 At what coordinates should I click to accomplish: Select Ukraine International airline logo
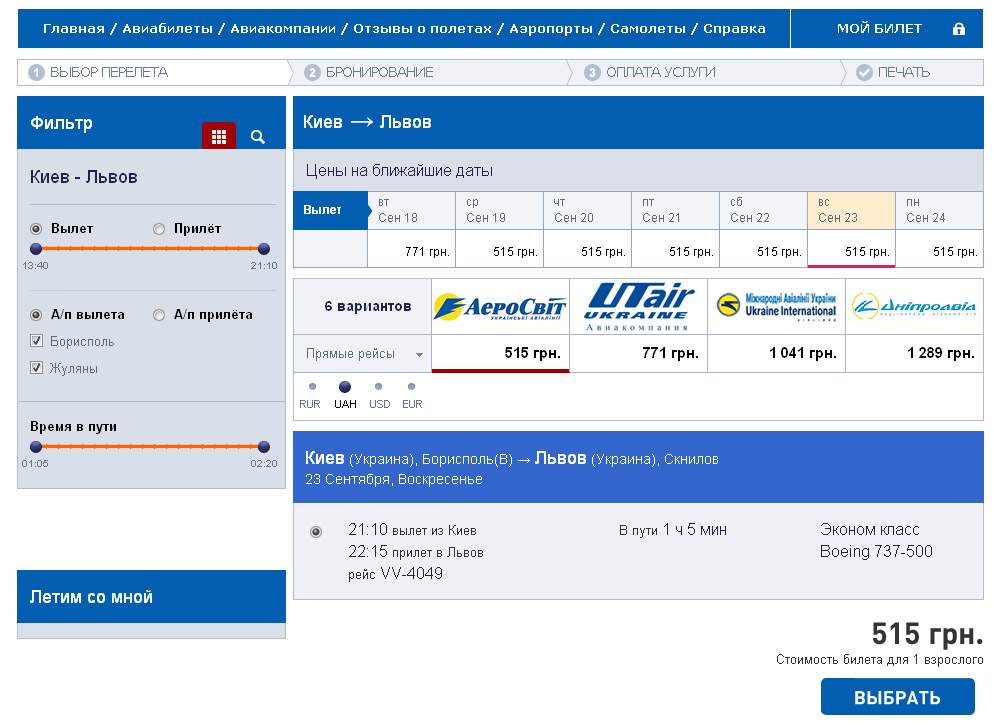(x=777, y=307)
